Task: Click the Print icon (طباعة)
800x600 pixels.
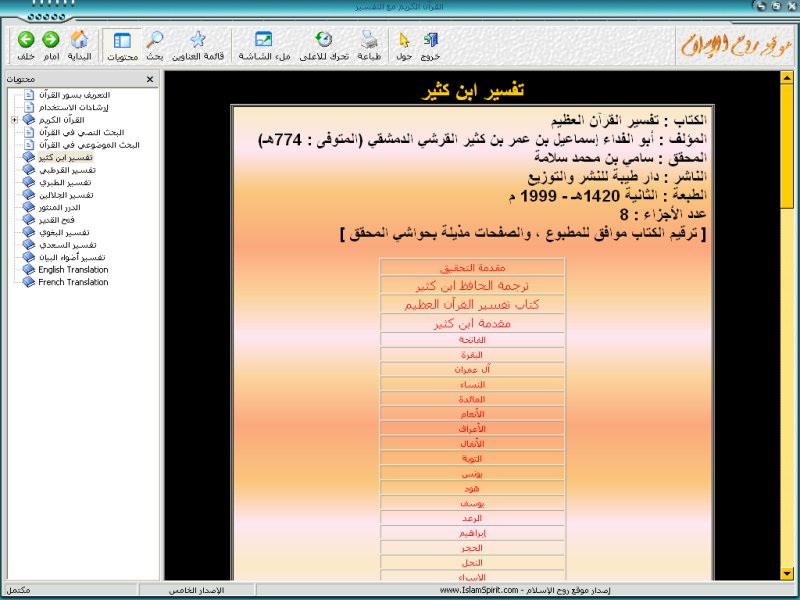Action: click(369, 40)
